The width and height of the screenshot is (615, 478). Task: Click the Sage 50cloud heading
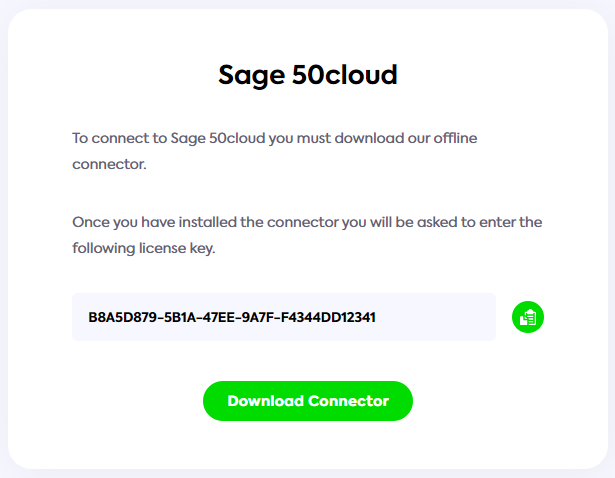click(x=307, y=75)
